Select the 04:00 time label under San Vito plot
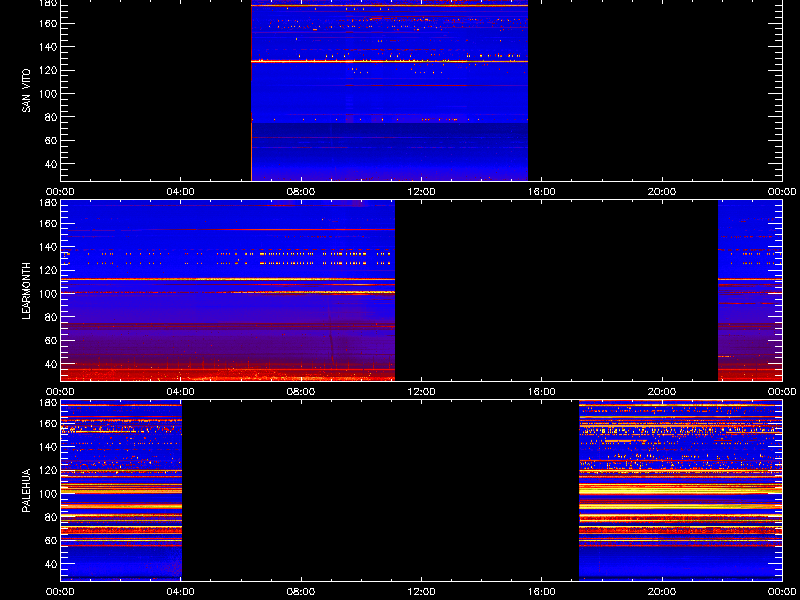800x600 pixels. [181, 192]
